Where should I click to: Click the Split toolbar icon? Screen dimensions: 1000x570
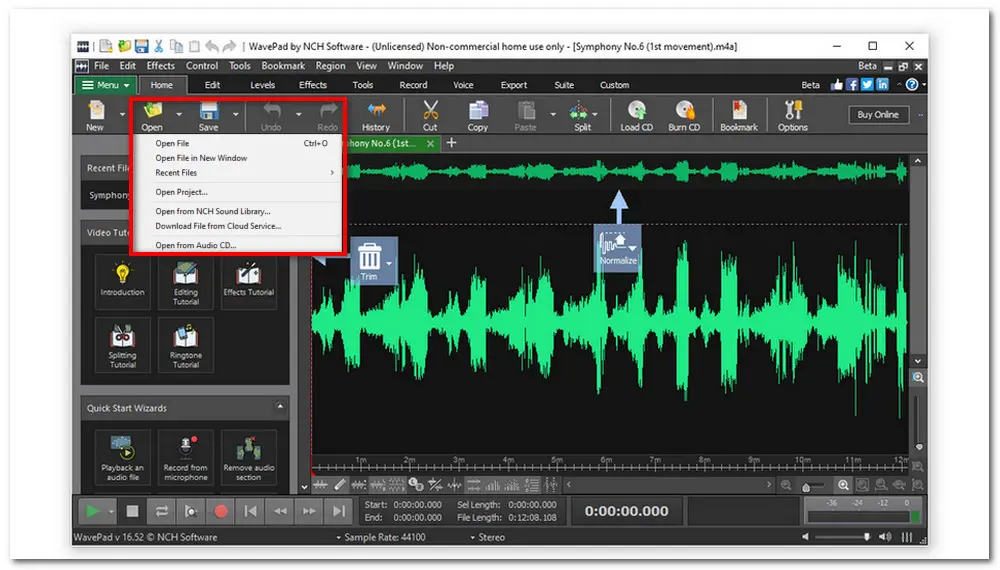[x=580, y=115]
